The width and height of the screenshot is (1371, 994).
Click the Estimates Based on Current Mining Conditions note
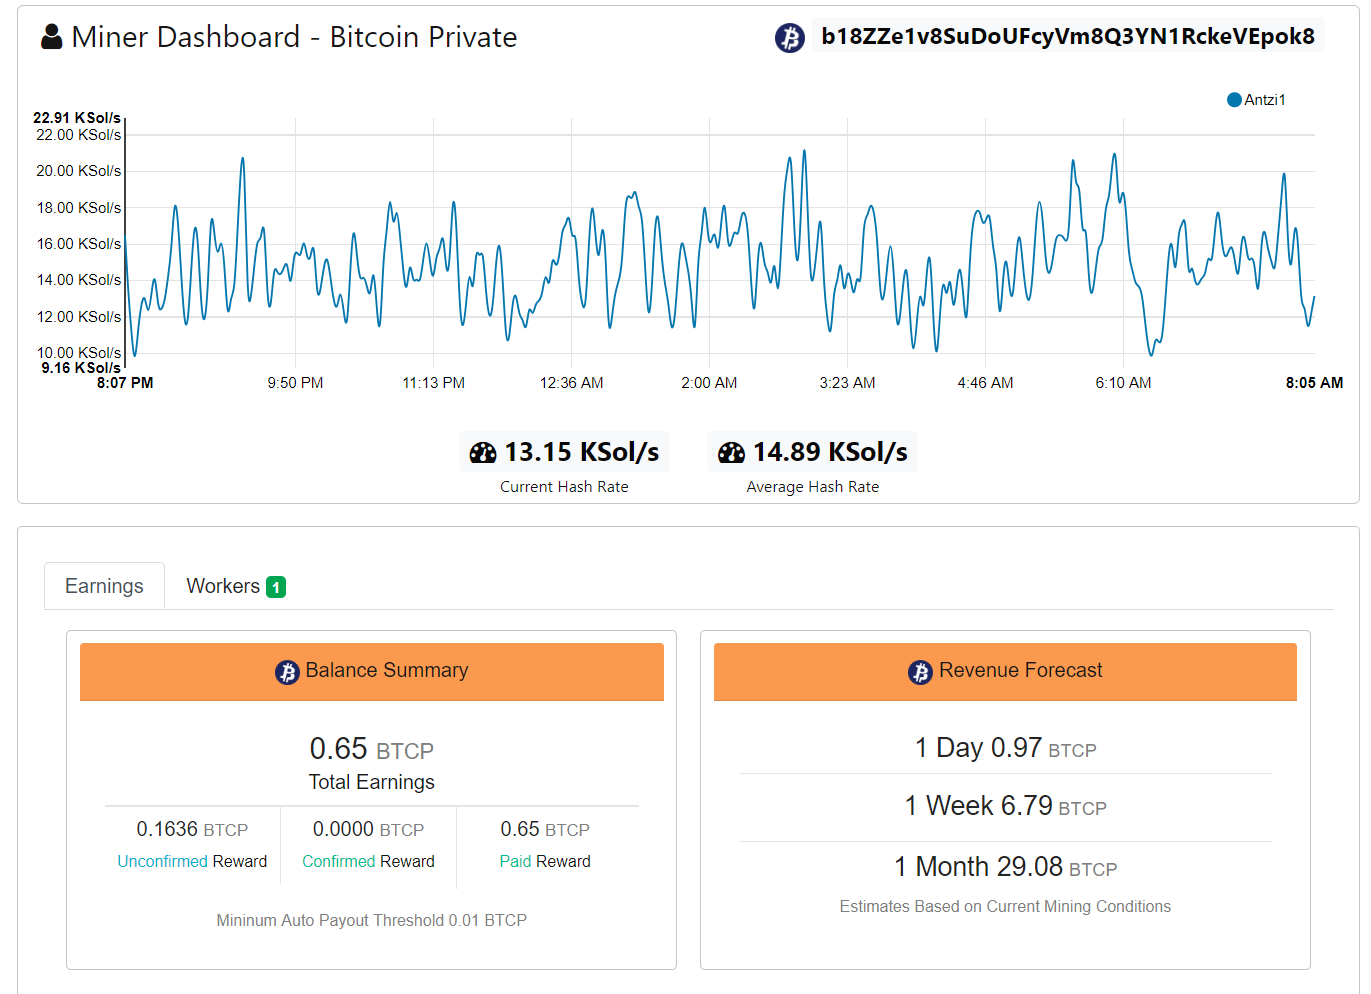coord(1005,906)
